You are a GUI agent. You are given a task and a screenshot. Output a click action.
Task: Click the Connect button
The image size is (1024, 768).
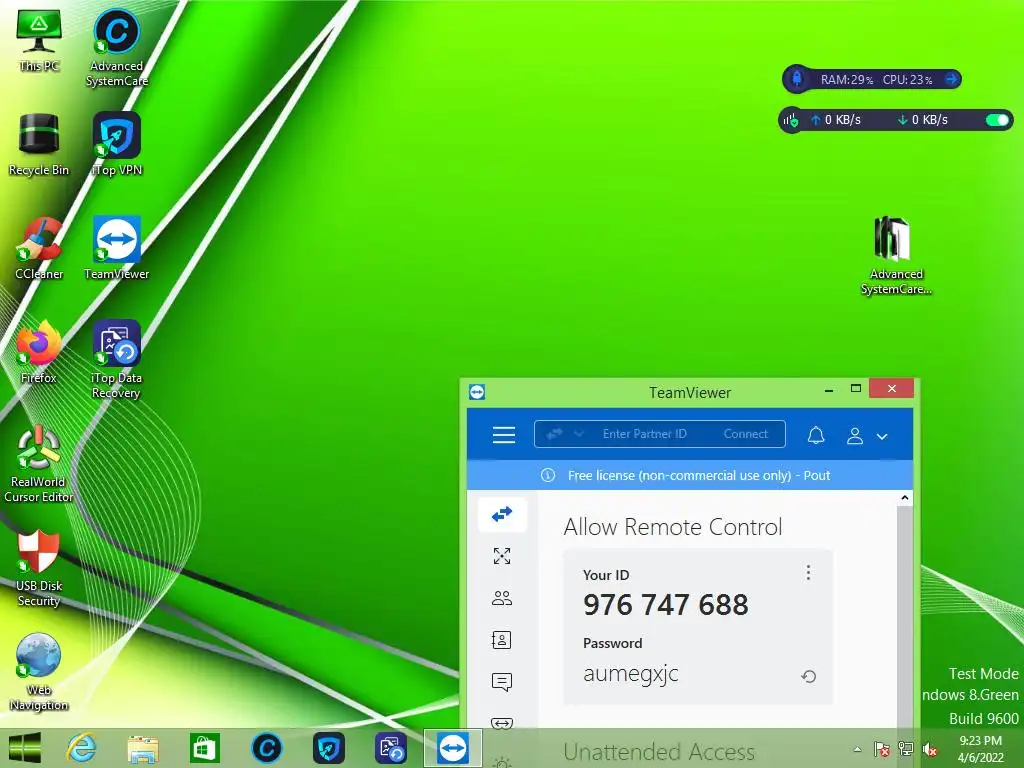click(746, 434)
